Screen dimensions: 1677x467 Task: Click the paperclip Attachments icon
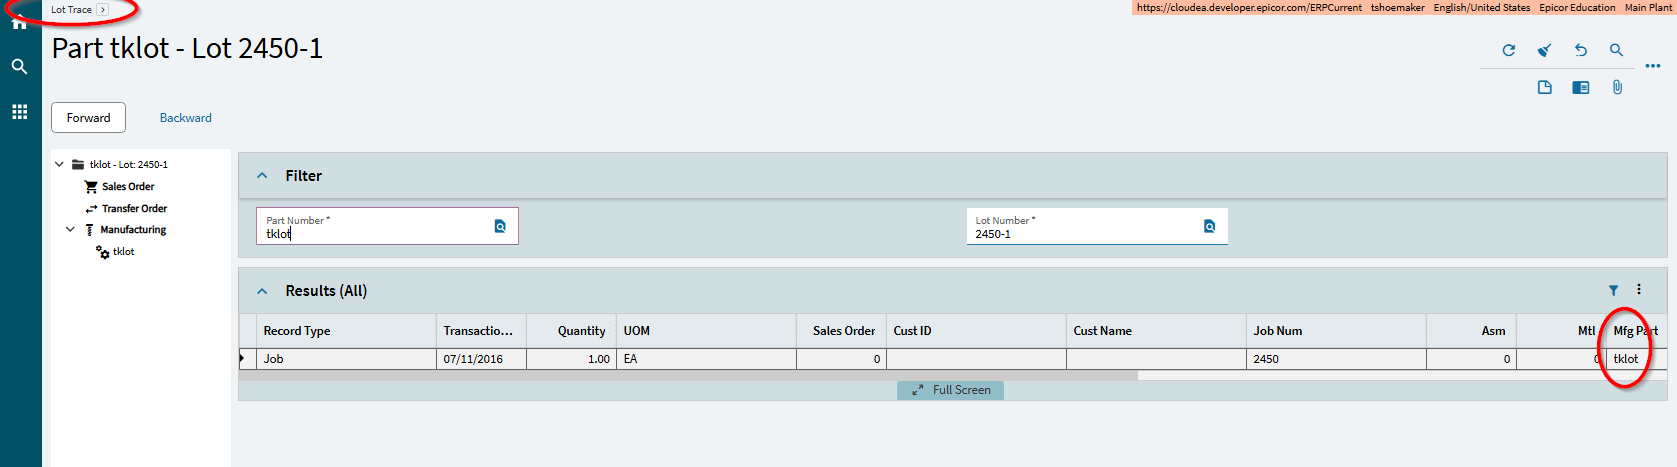coord(1617,87)
